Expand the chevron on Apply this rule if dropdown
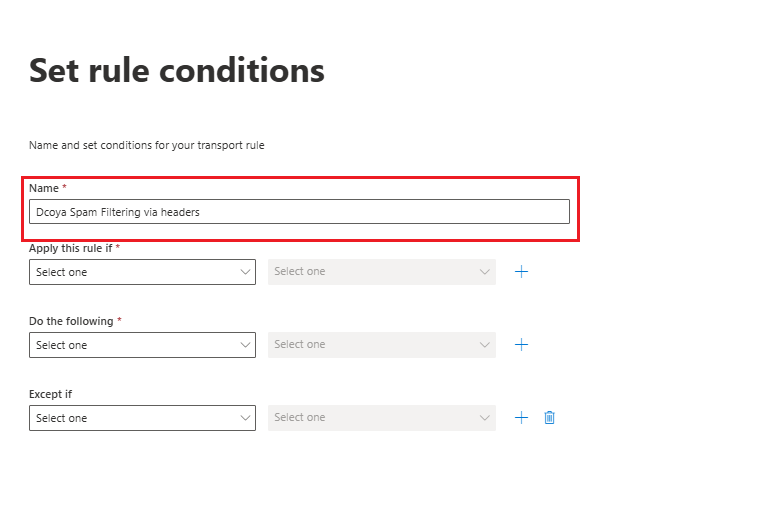 pos(245,272)
